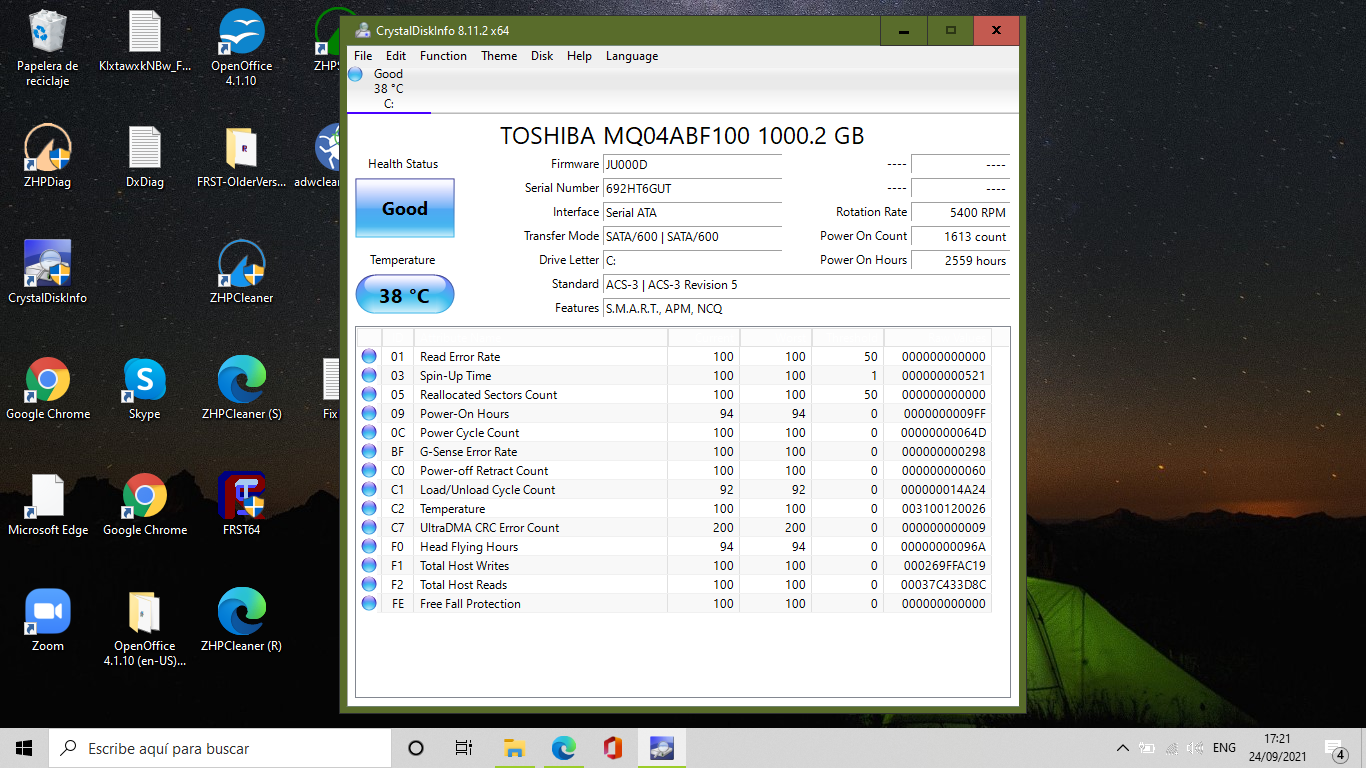
Task: Show hidden system tray icons
Action: pyautogui.click(x=1123, y=748)
